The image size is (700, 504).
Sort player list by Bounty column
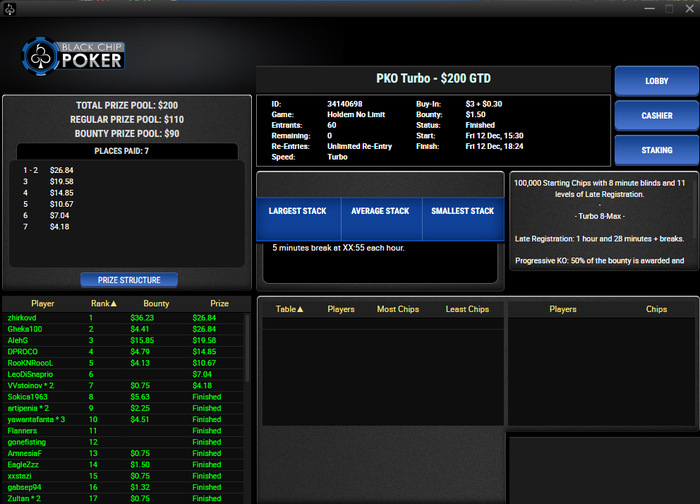[156, 304]
